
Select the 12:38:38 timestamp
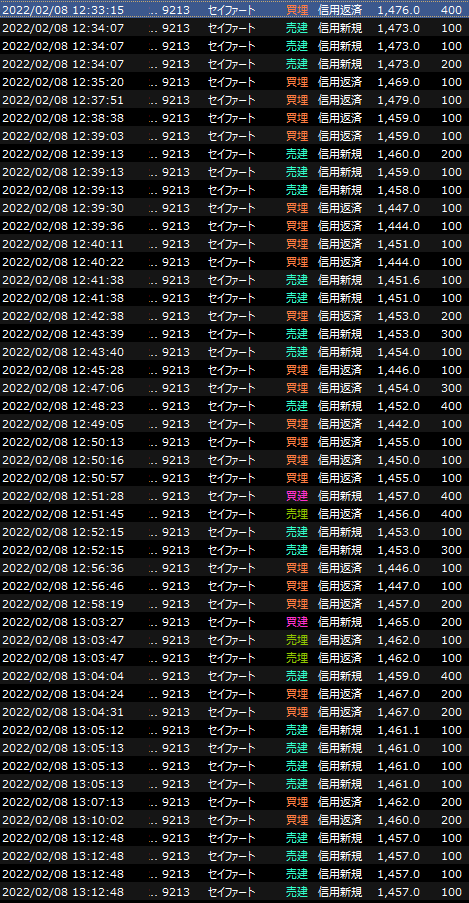(63, 118)
